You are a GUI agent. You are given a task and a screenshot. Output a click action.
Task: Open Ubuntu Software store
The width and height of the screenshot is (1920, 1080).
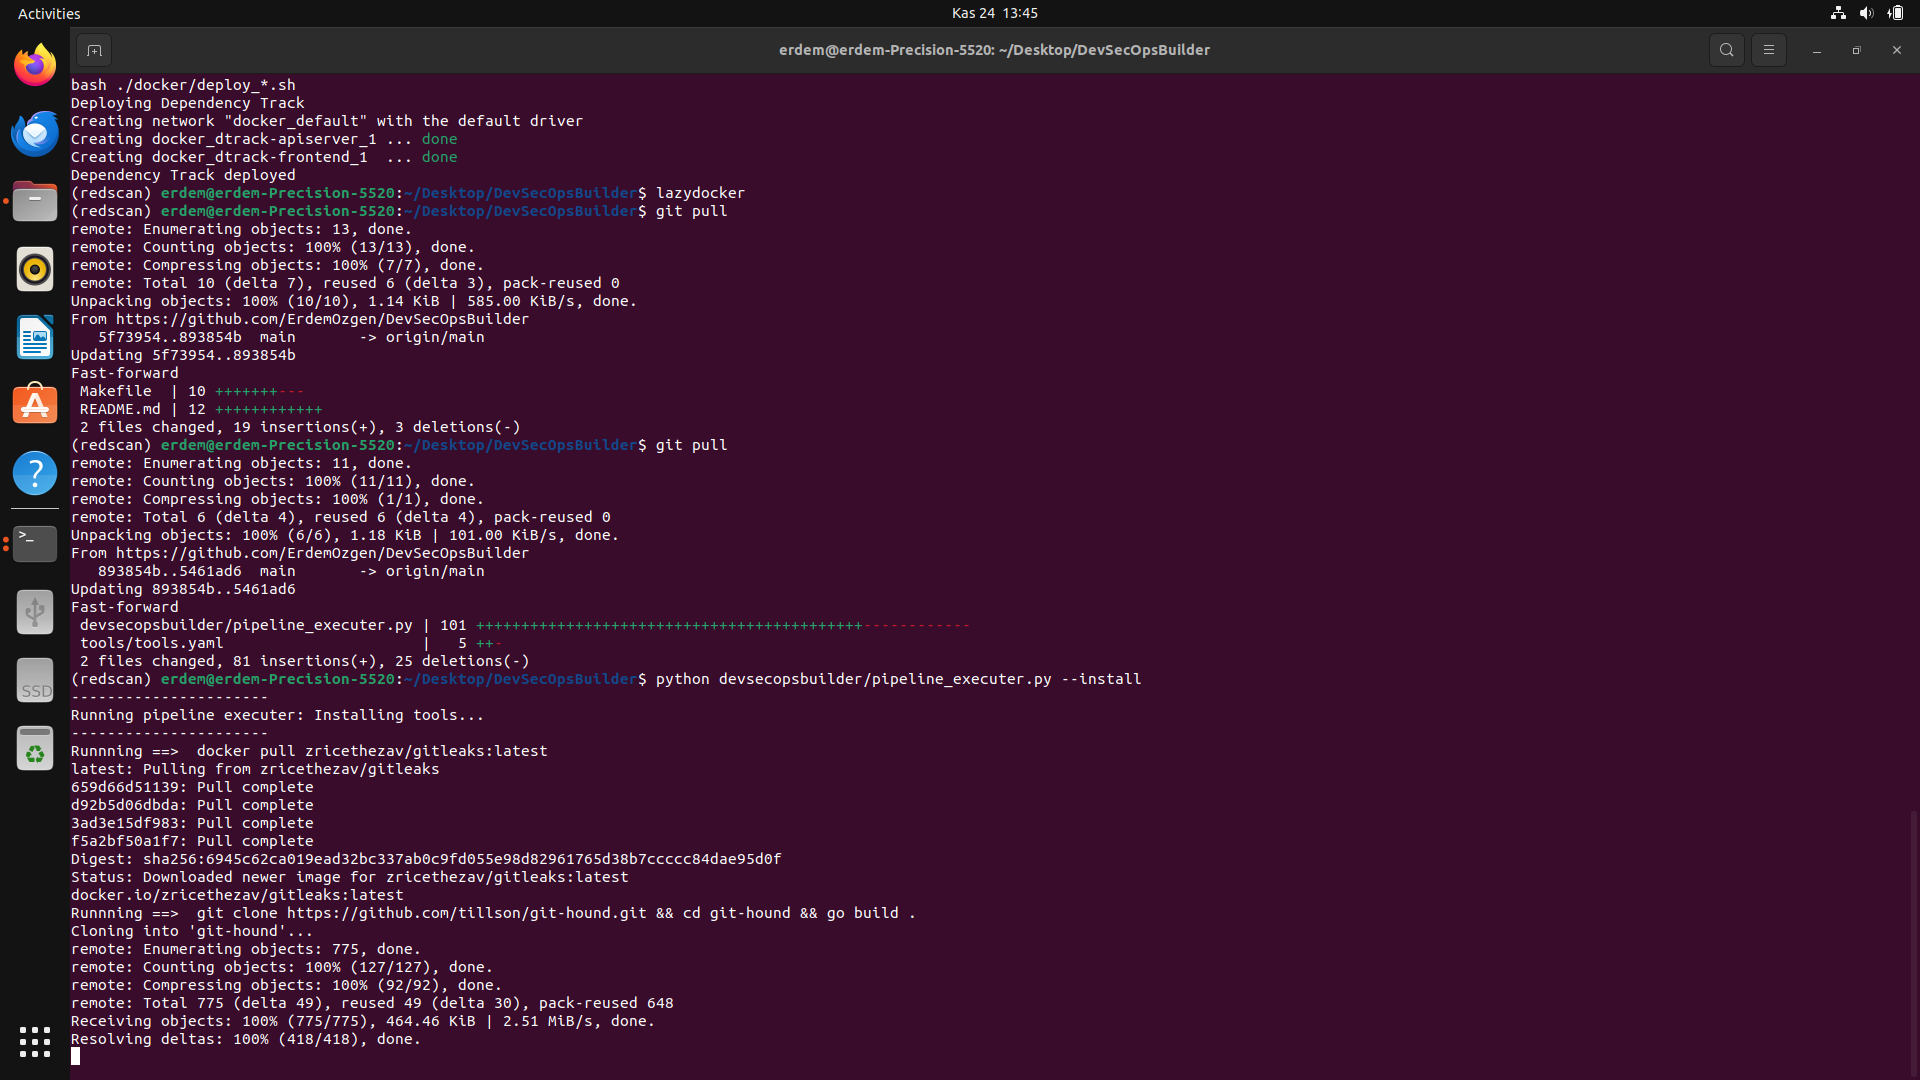tap(35, 405)
